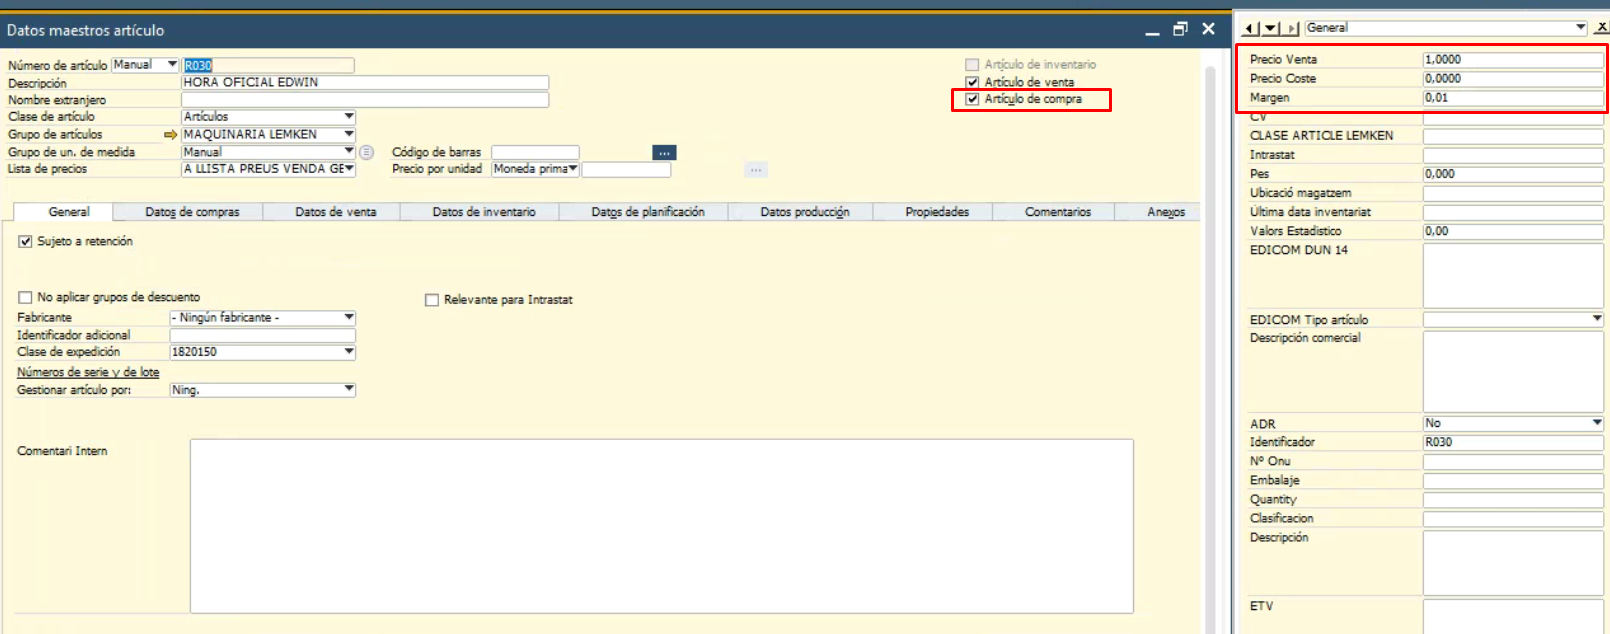Switch to Comentarios tab
Screen dimensions: 1610x634
1058,212
